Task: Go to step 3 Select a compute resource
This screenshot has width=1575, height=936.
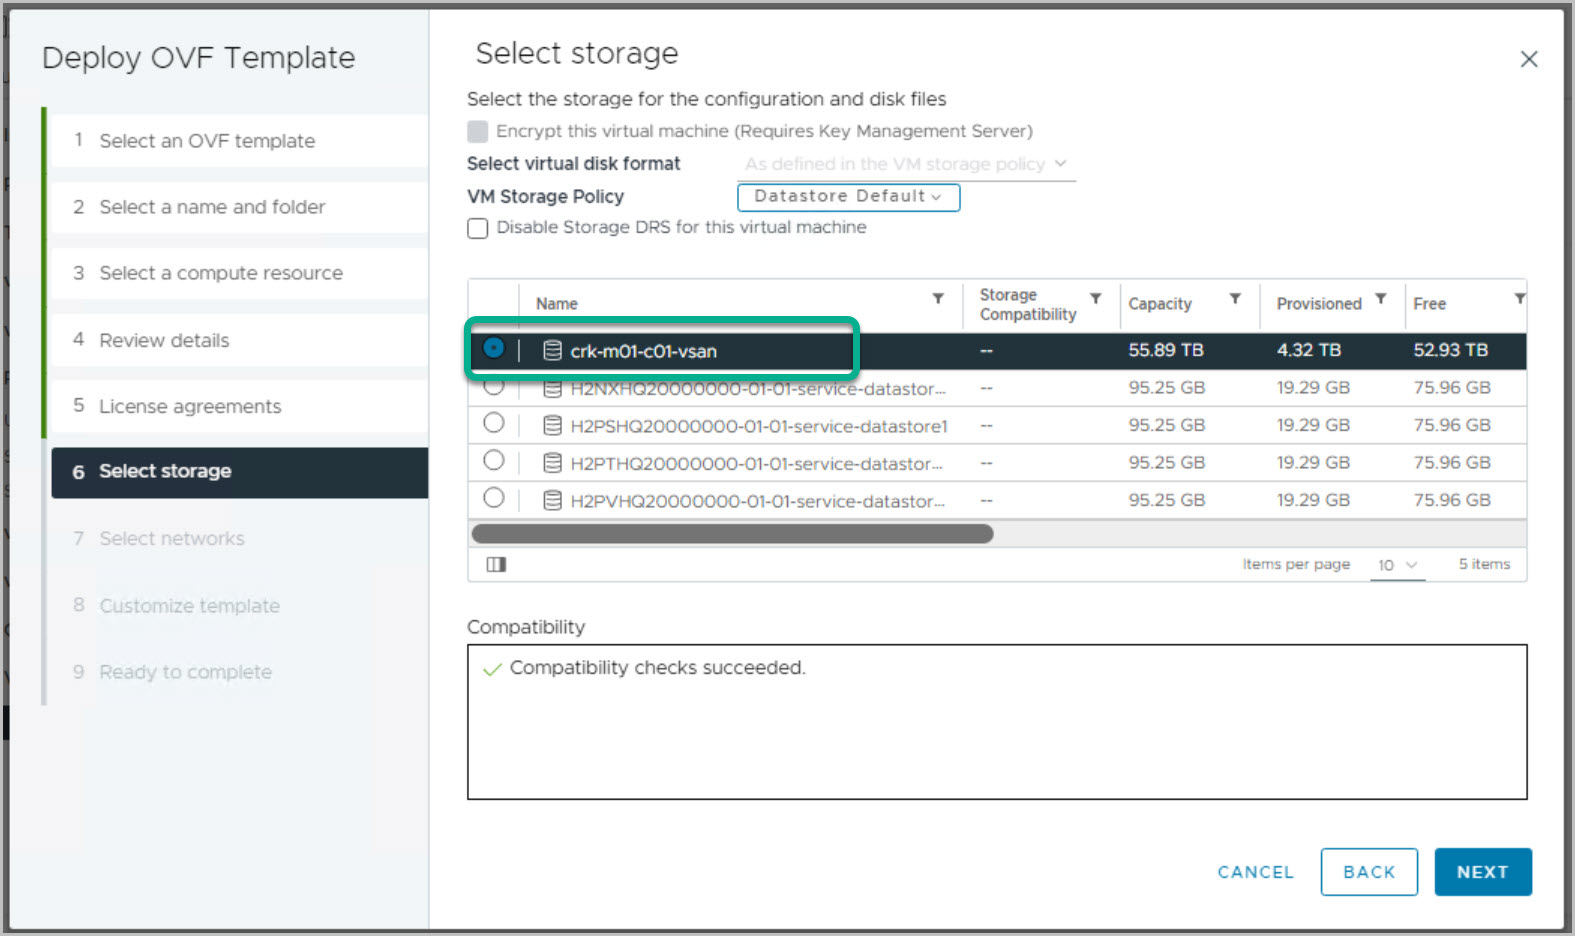Action: tap(220, 273)
